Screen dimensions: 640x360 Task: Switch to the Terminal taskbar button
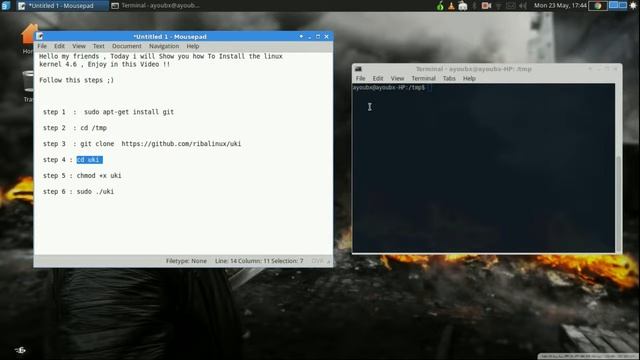click(x=156, y=6)
